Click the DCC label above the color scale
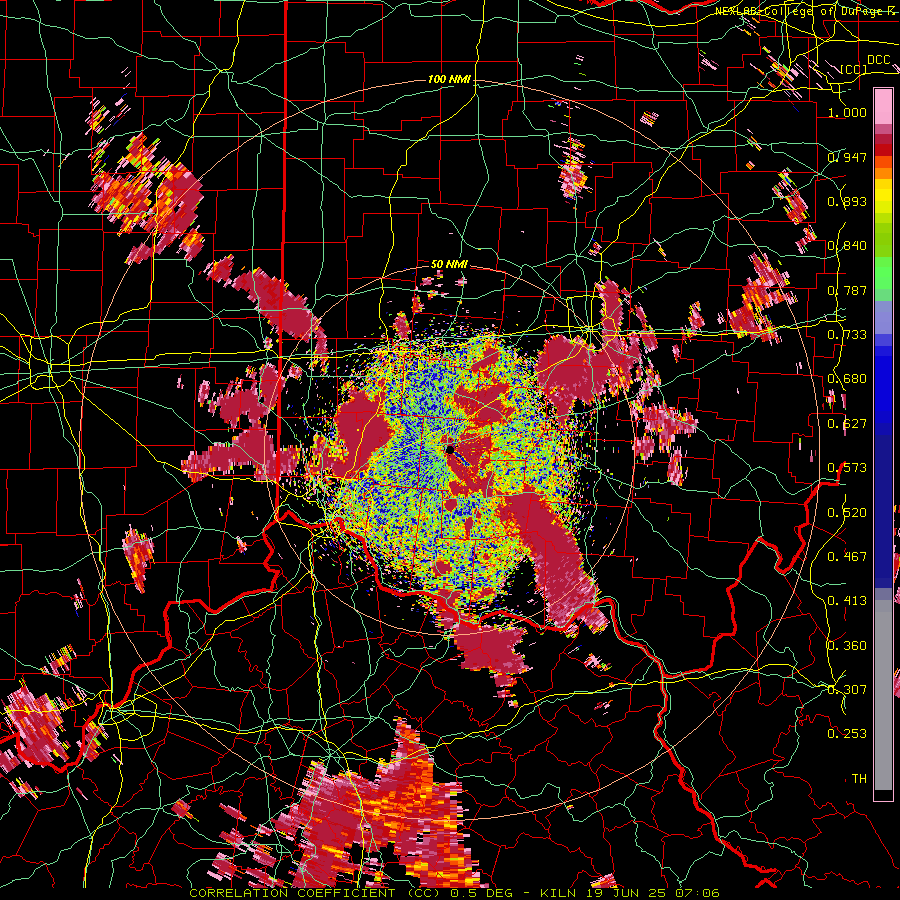This screenshot has height=900, width=900. click(878, 60)
